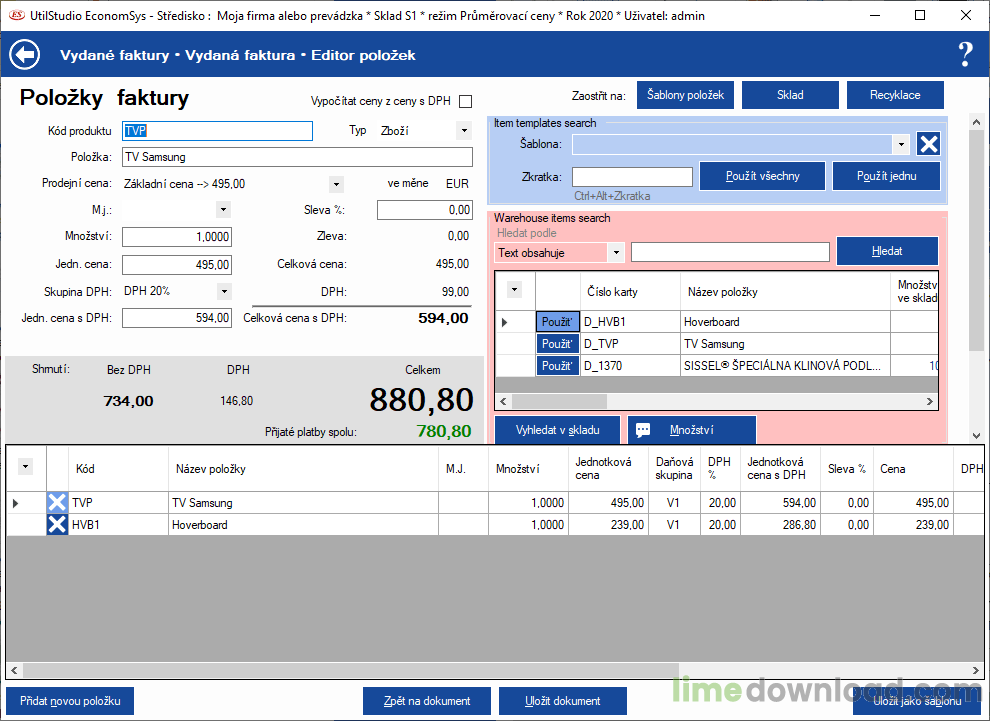Image resolution: width=990 pixels, height=721 pixels.
Task: Delete the TVP row using its X icon
Action: pos(57,503)
